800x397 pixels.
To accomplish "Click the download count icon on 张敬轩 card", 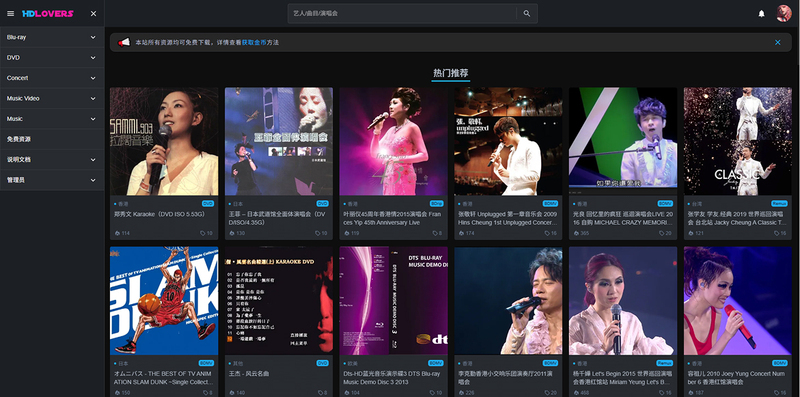I will (x=461, y=233).
